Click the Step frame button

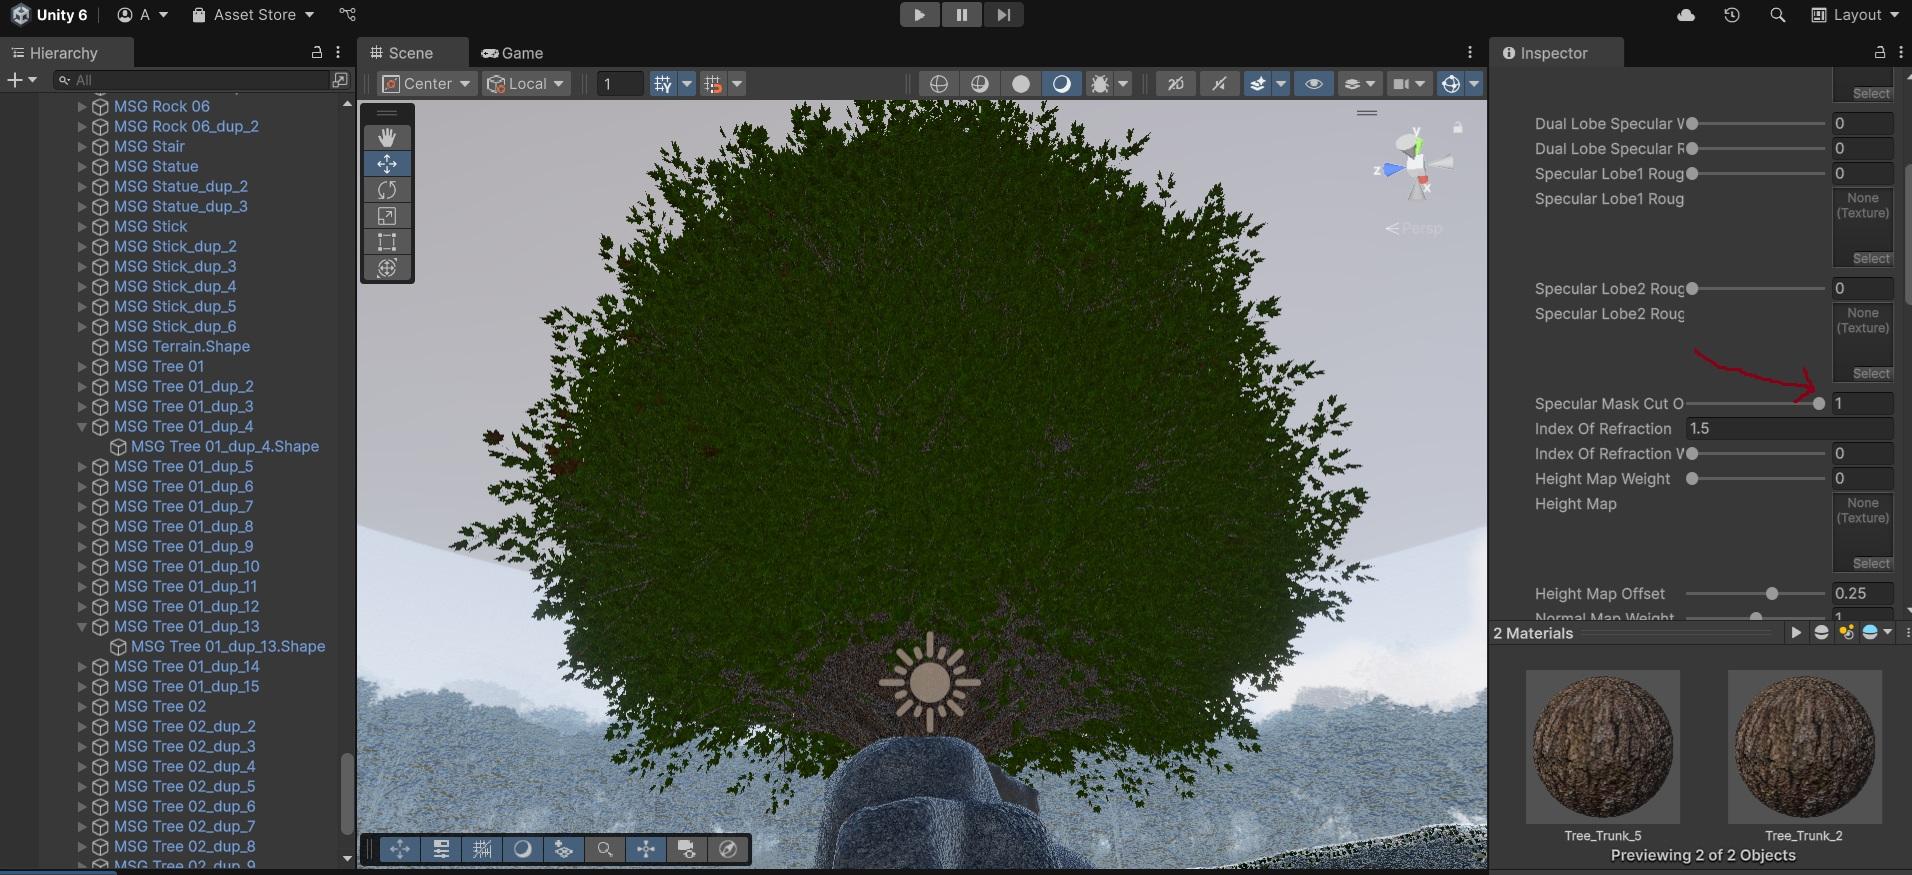(1003, 15)
